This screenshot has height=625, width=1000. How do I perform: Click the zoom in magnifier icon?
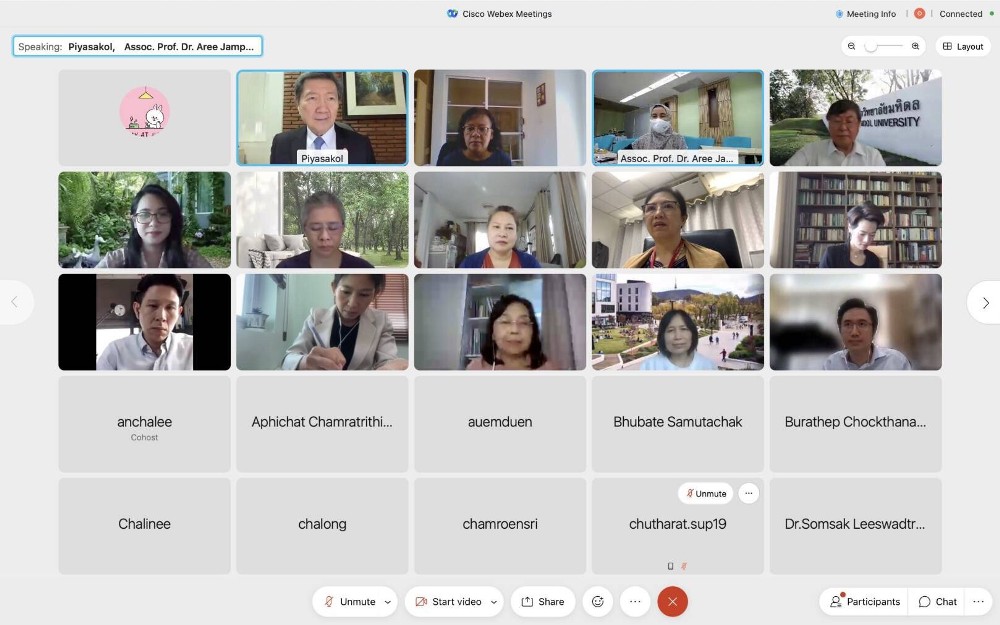pos(915,46)
